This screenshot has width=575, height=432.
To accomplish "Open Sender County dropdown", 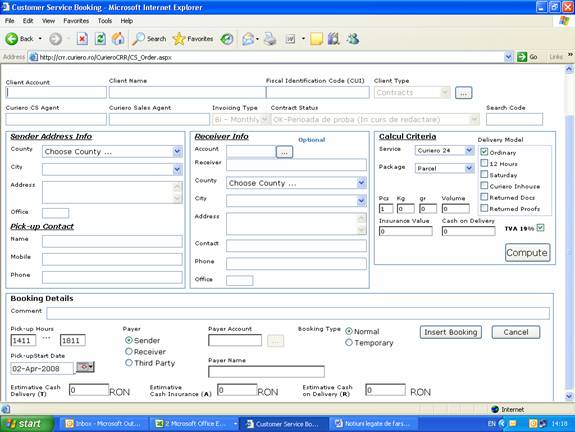I will tap(177, 151).
